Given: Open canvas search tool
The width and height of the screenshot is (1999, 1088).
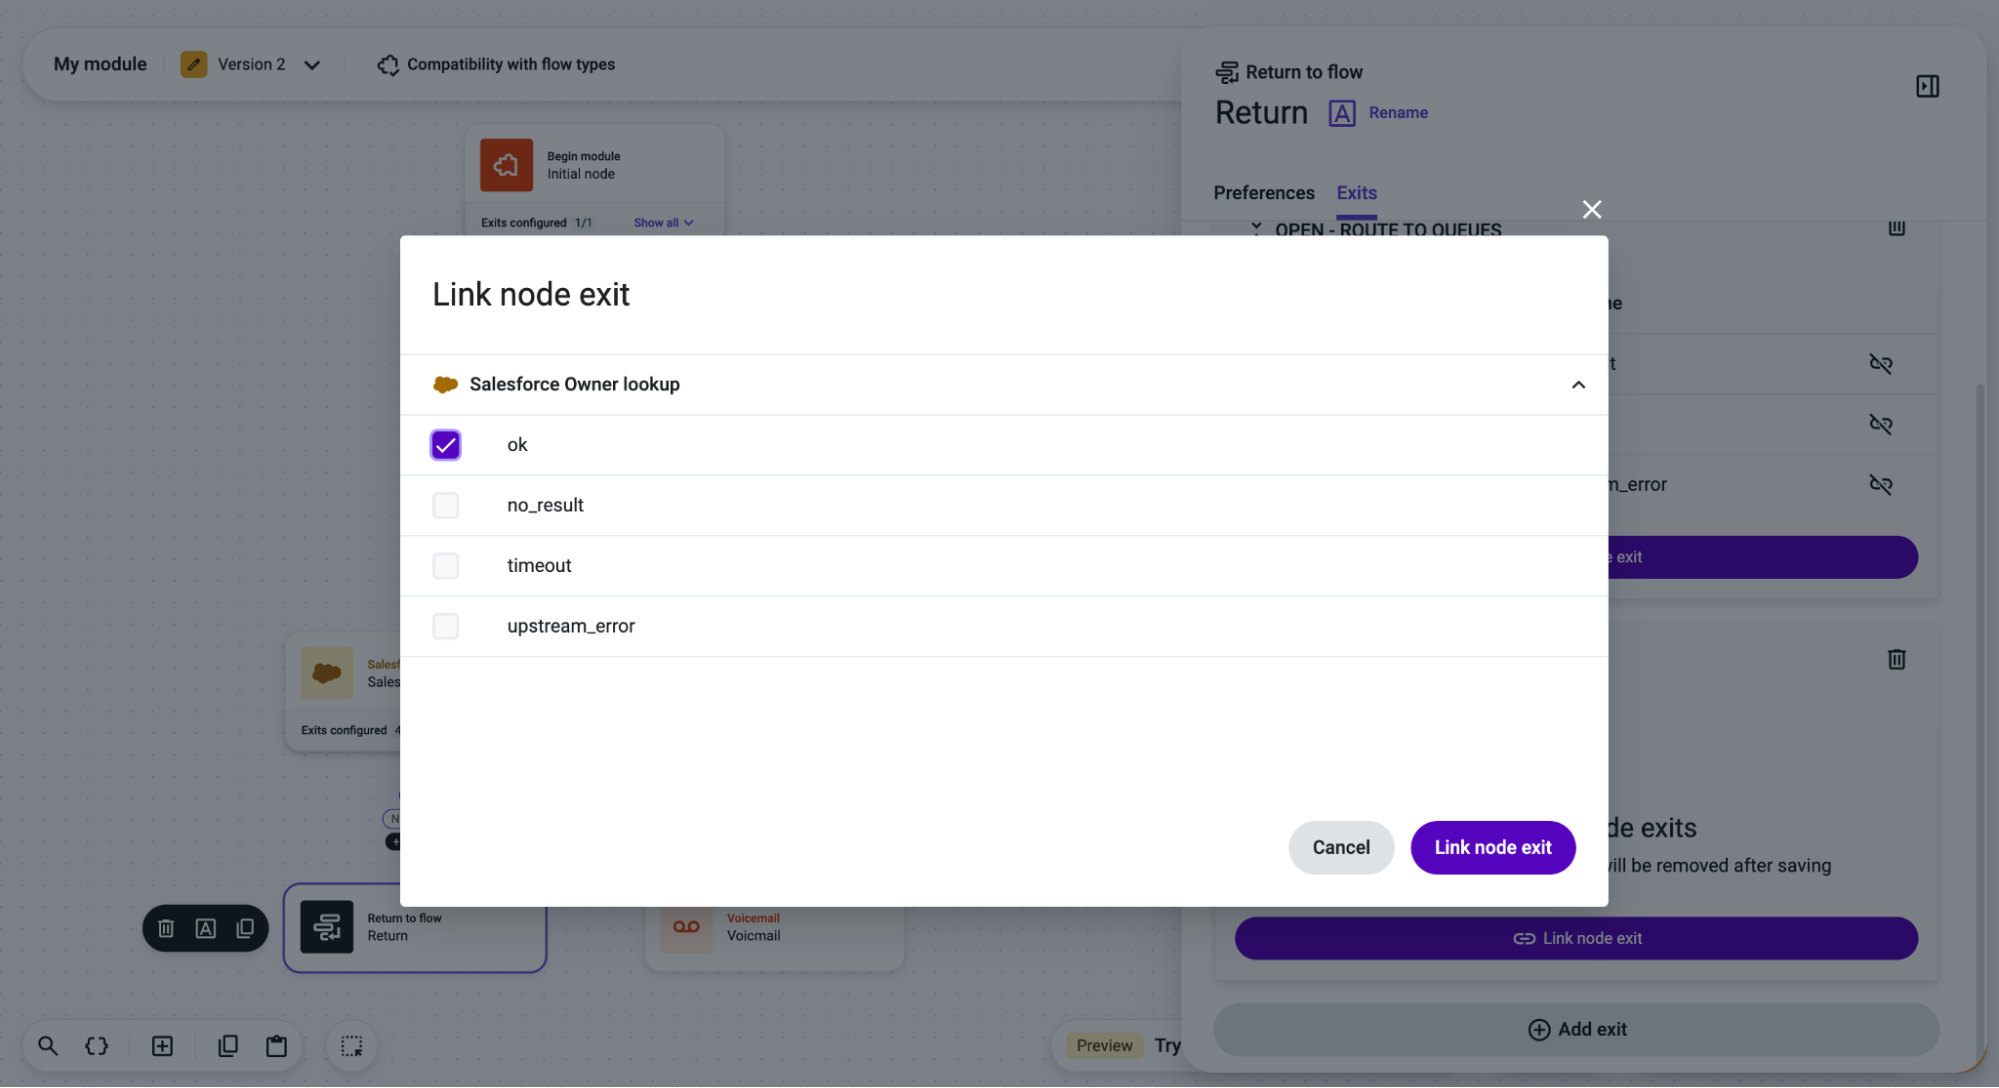Looking at the screenshot, I should click(x=48, y=1046).
